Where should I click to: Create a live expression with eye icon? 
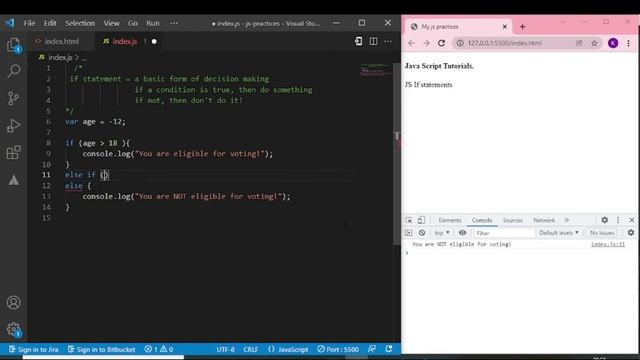point(462,233)
